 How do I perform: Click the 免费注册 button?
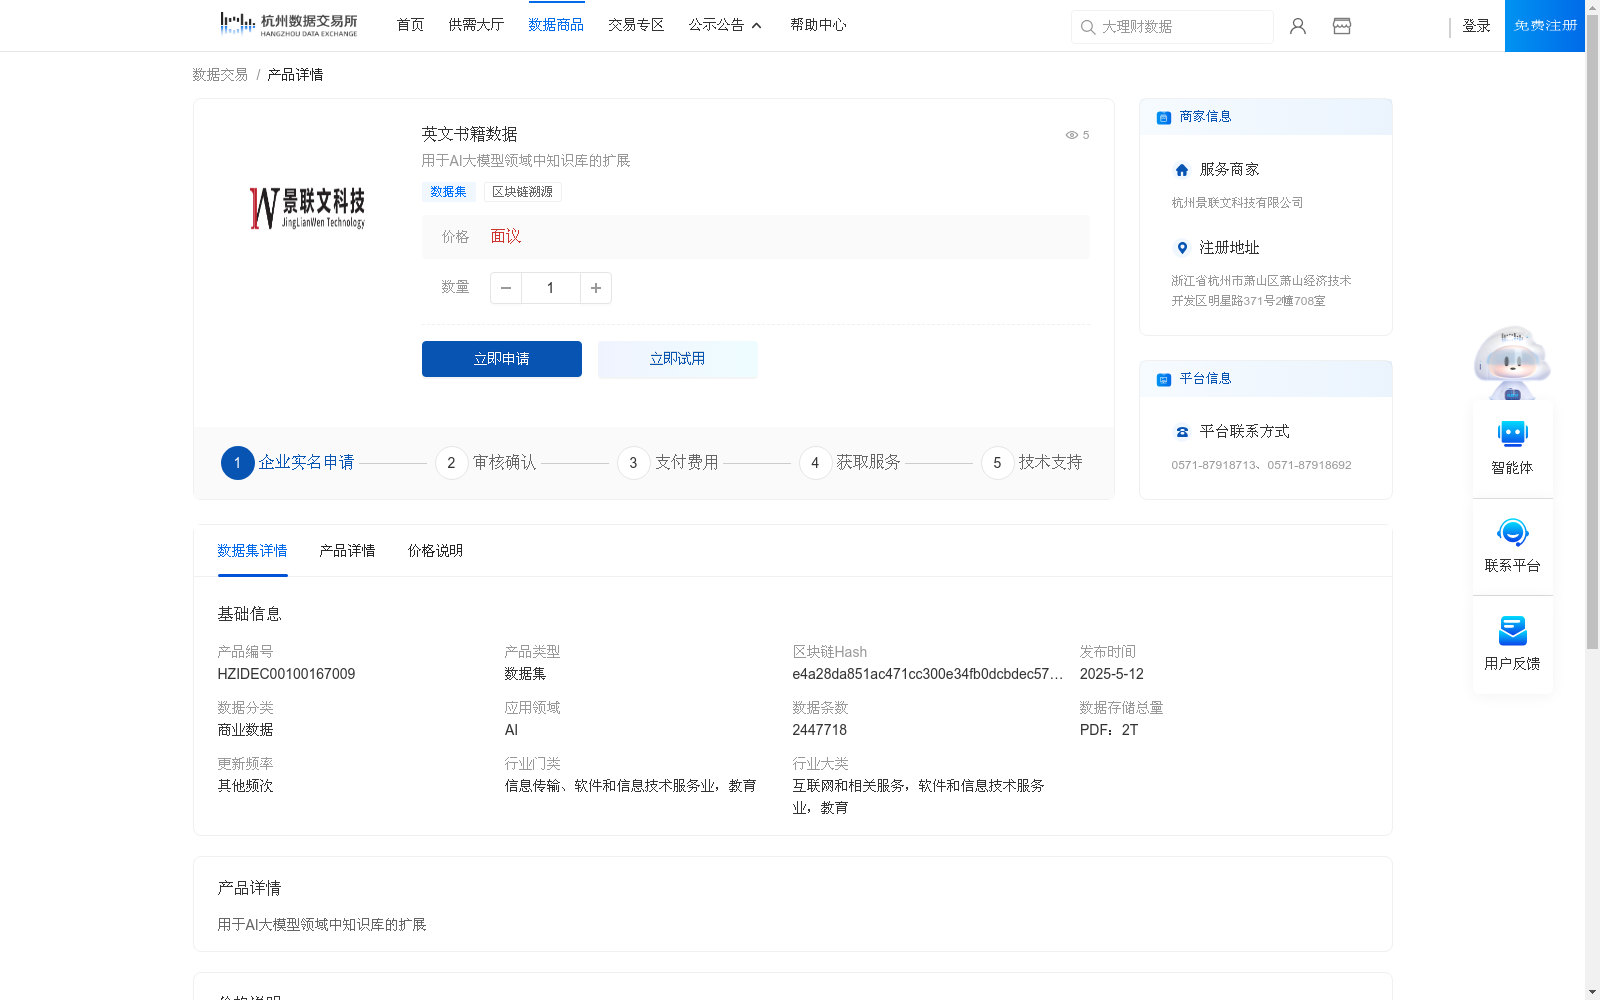click(x=1545, y=26)
